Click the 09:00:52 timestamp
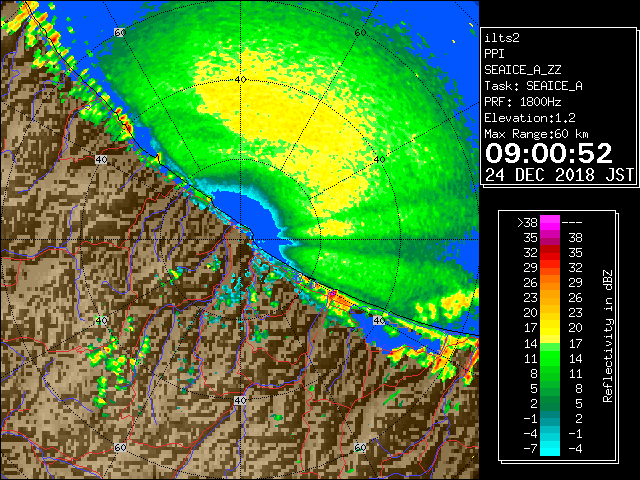 coord(548,153)
